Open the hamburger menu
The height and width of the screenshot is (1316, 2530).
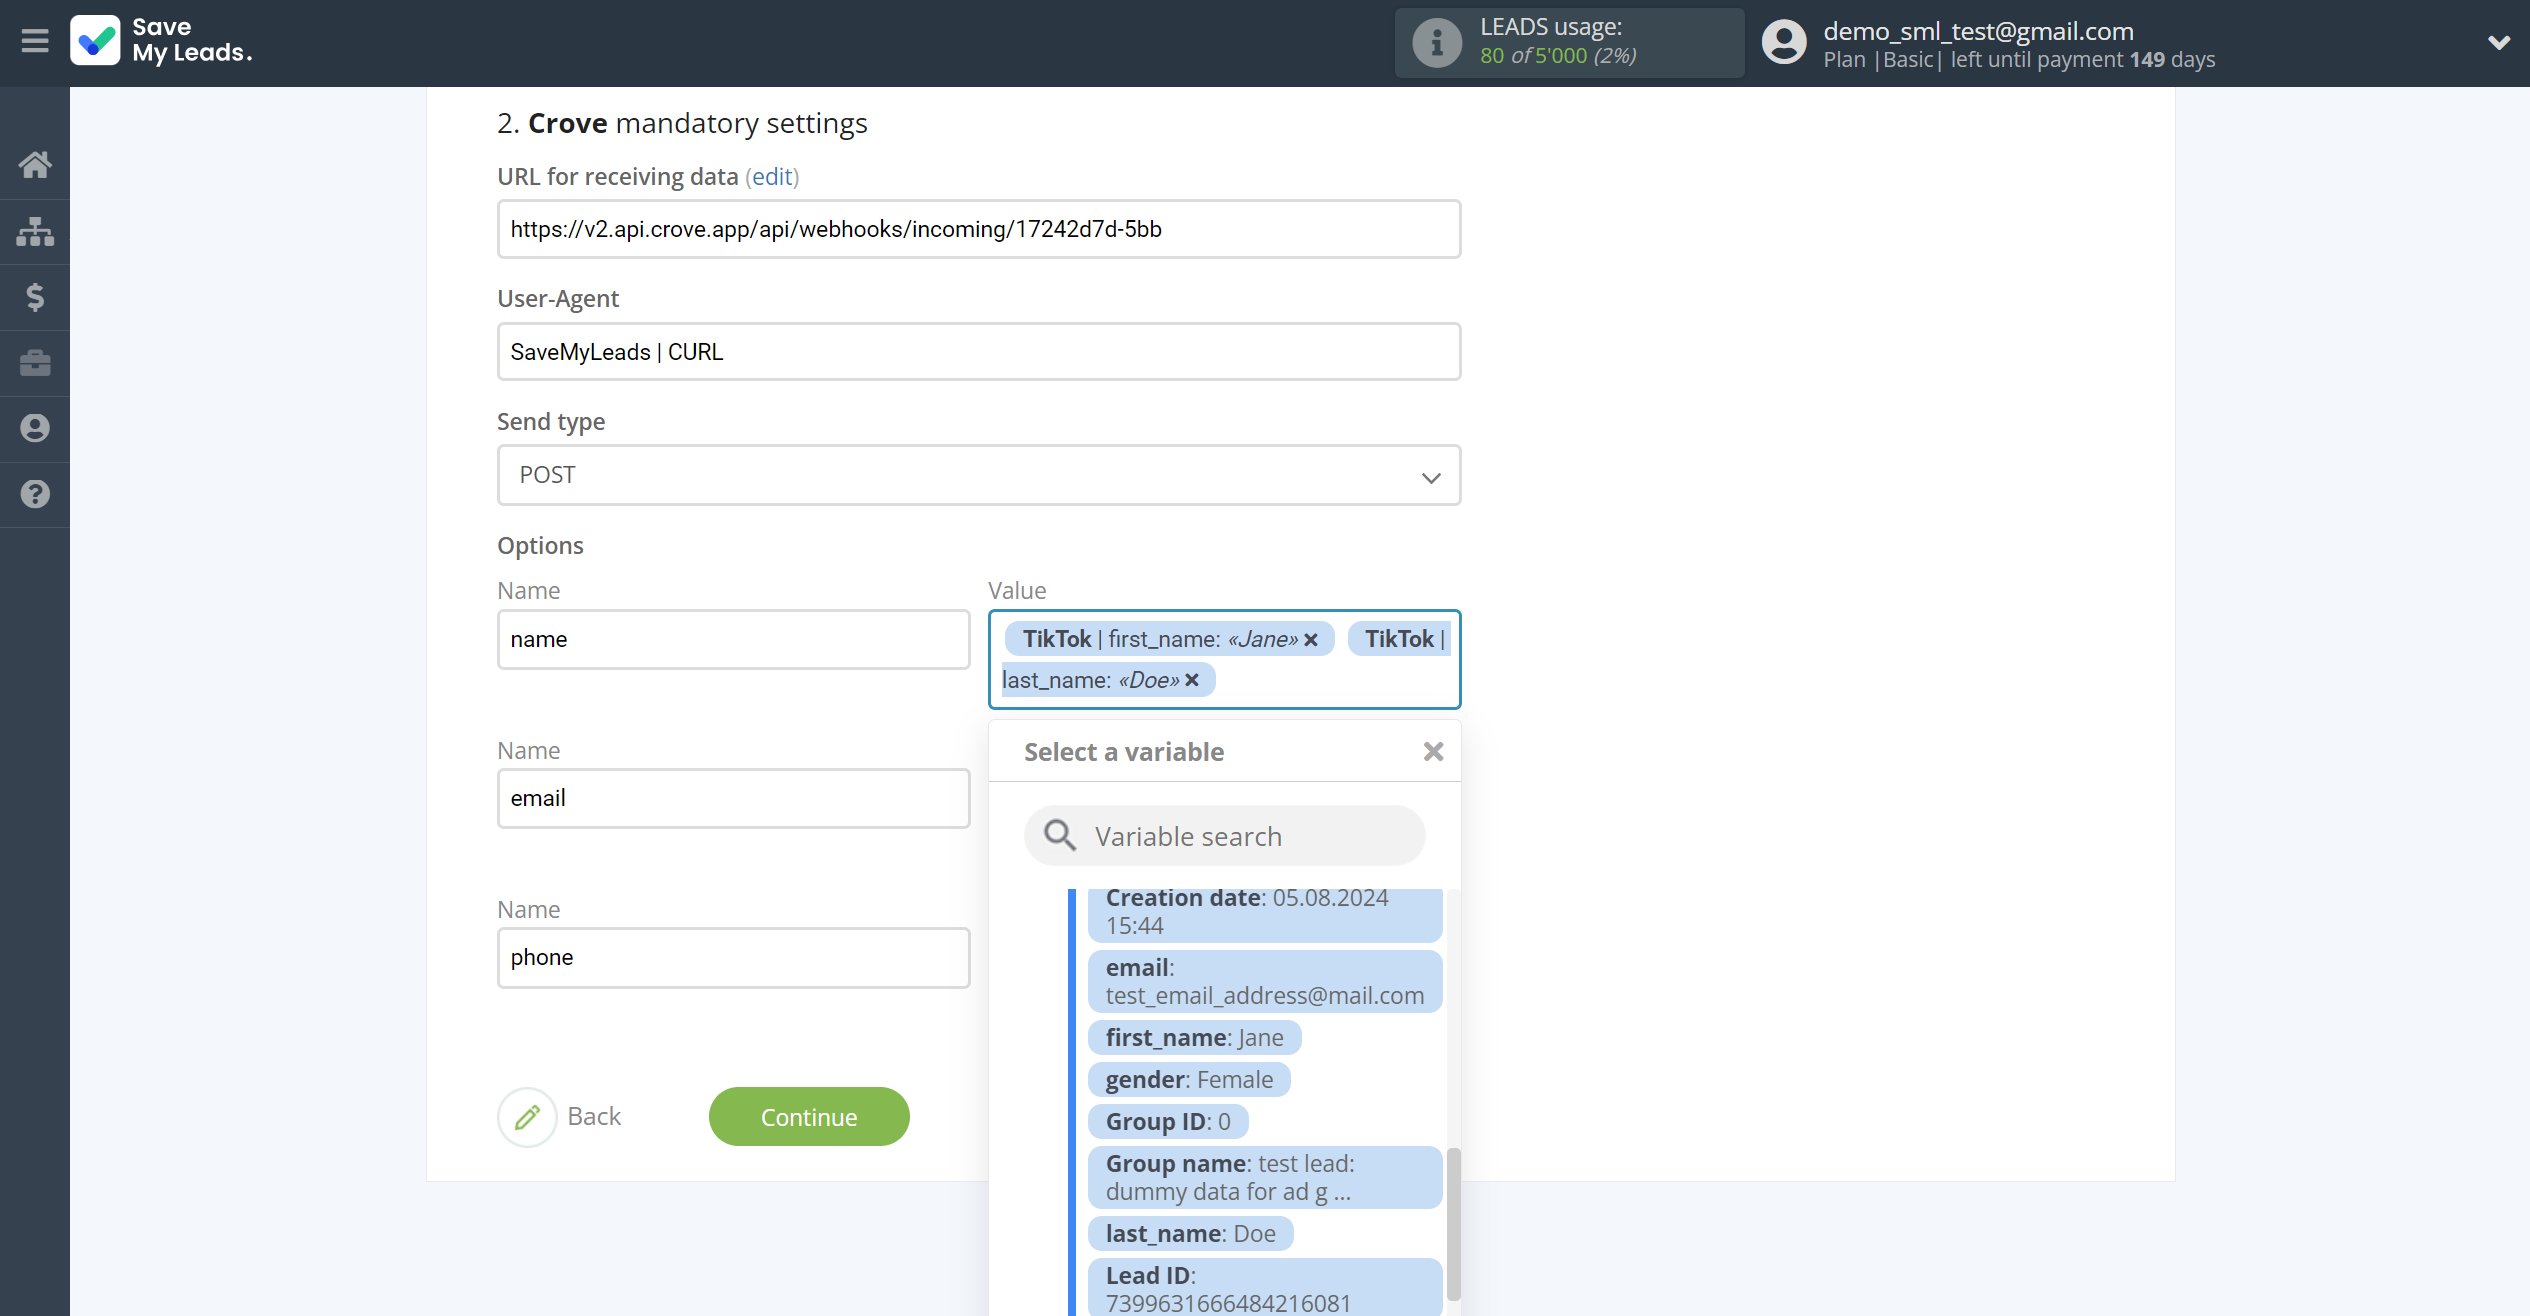point(35,41)
